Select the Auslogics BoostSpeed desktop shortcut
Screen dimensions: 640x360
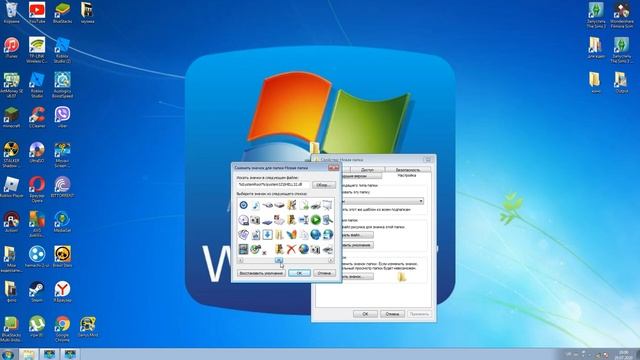(x=62, y=85)
